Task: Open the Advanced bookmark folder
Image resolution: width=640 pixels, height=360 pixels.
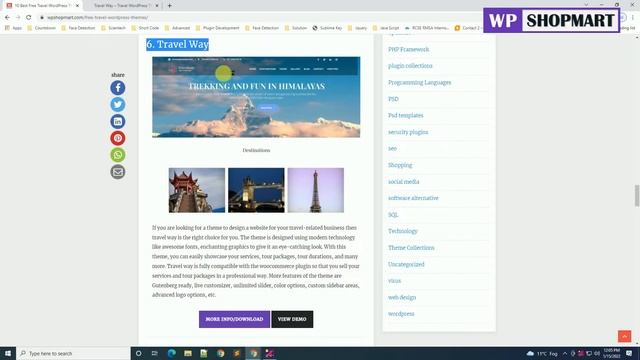Action: coord(177,28)
